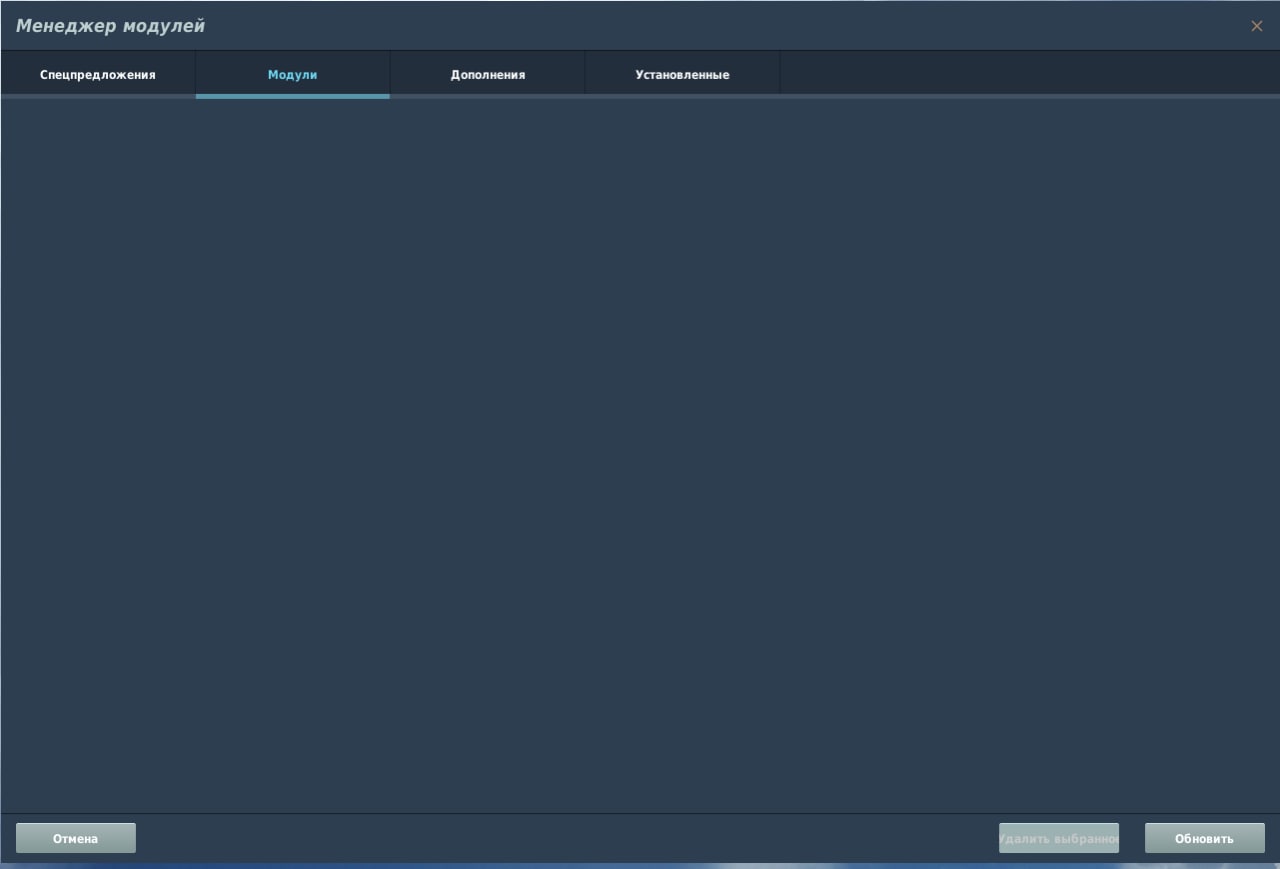Image resolution: width=1280 pixels, height=869 pixels.
Task: Close the Менеджер модулей window
Action: pos(1257,26)
